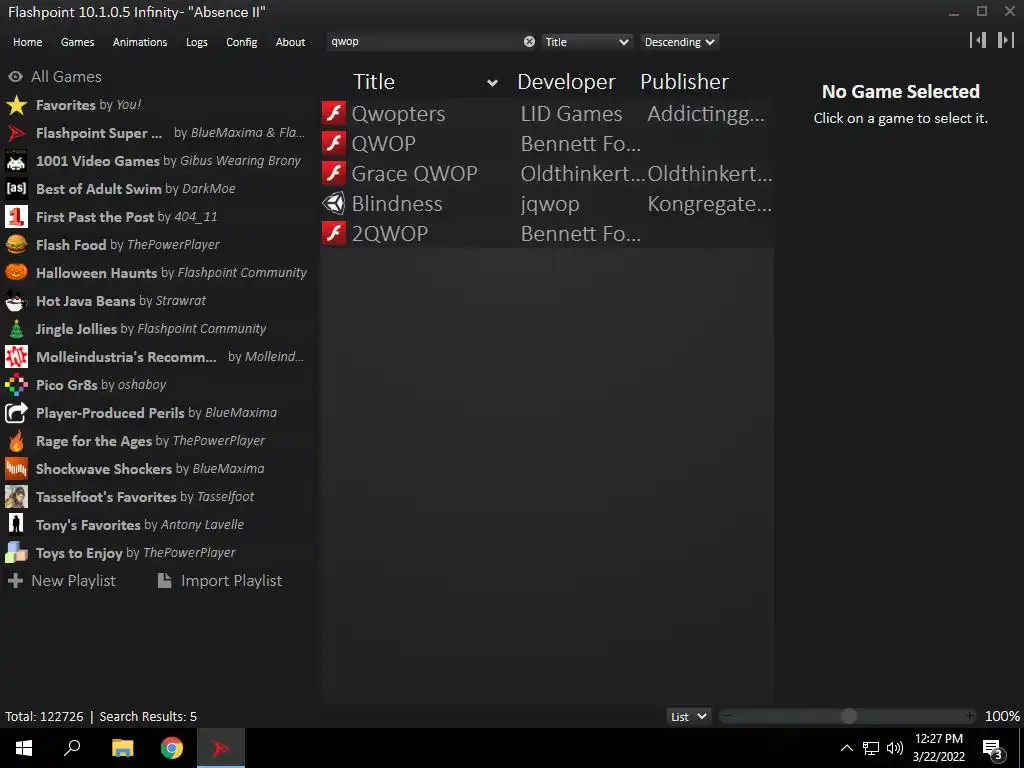Click the Molleindustria's Recommendations playlist icon

tap(16, 357)
